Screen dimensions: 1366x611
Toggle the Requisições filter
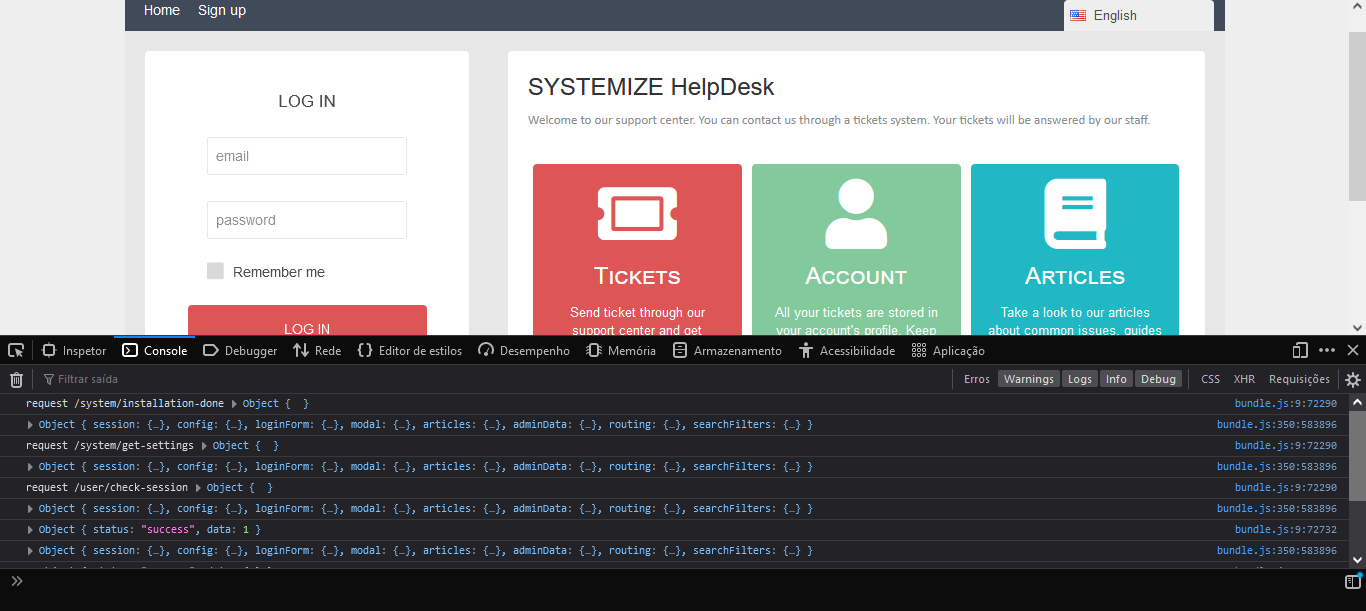point(1299,379)
